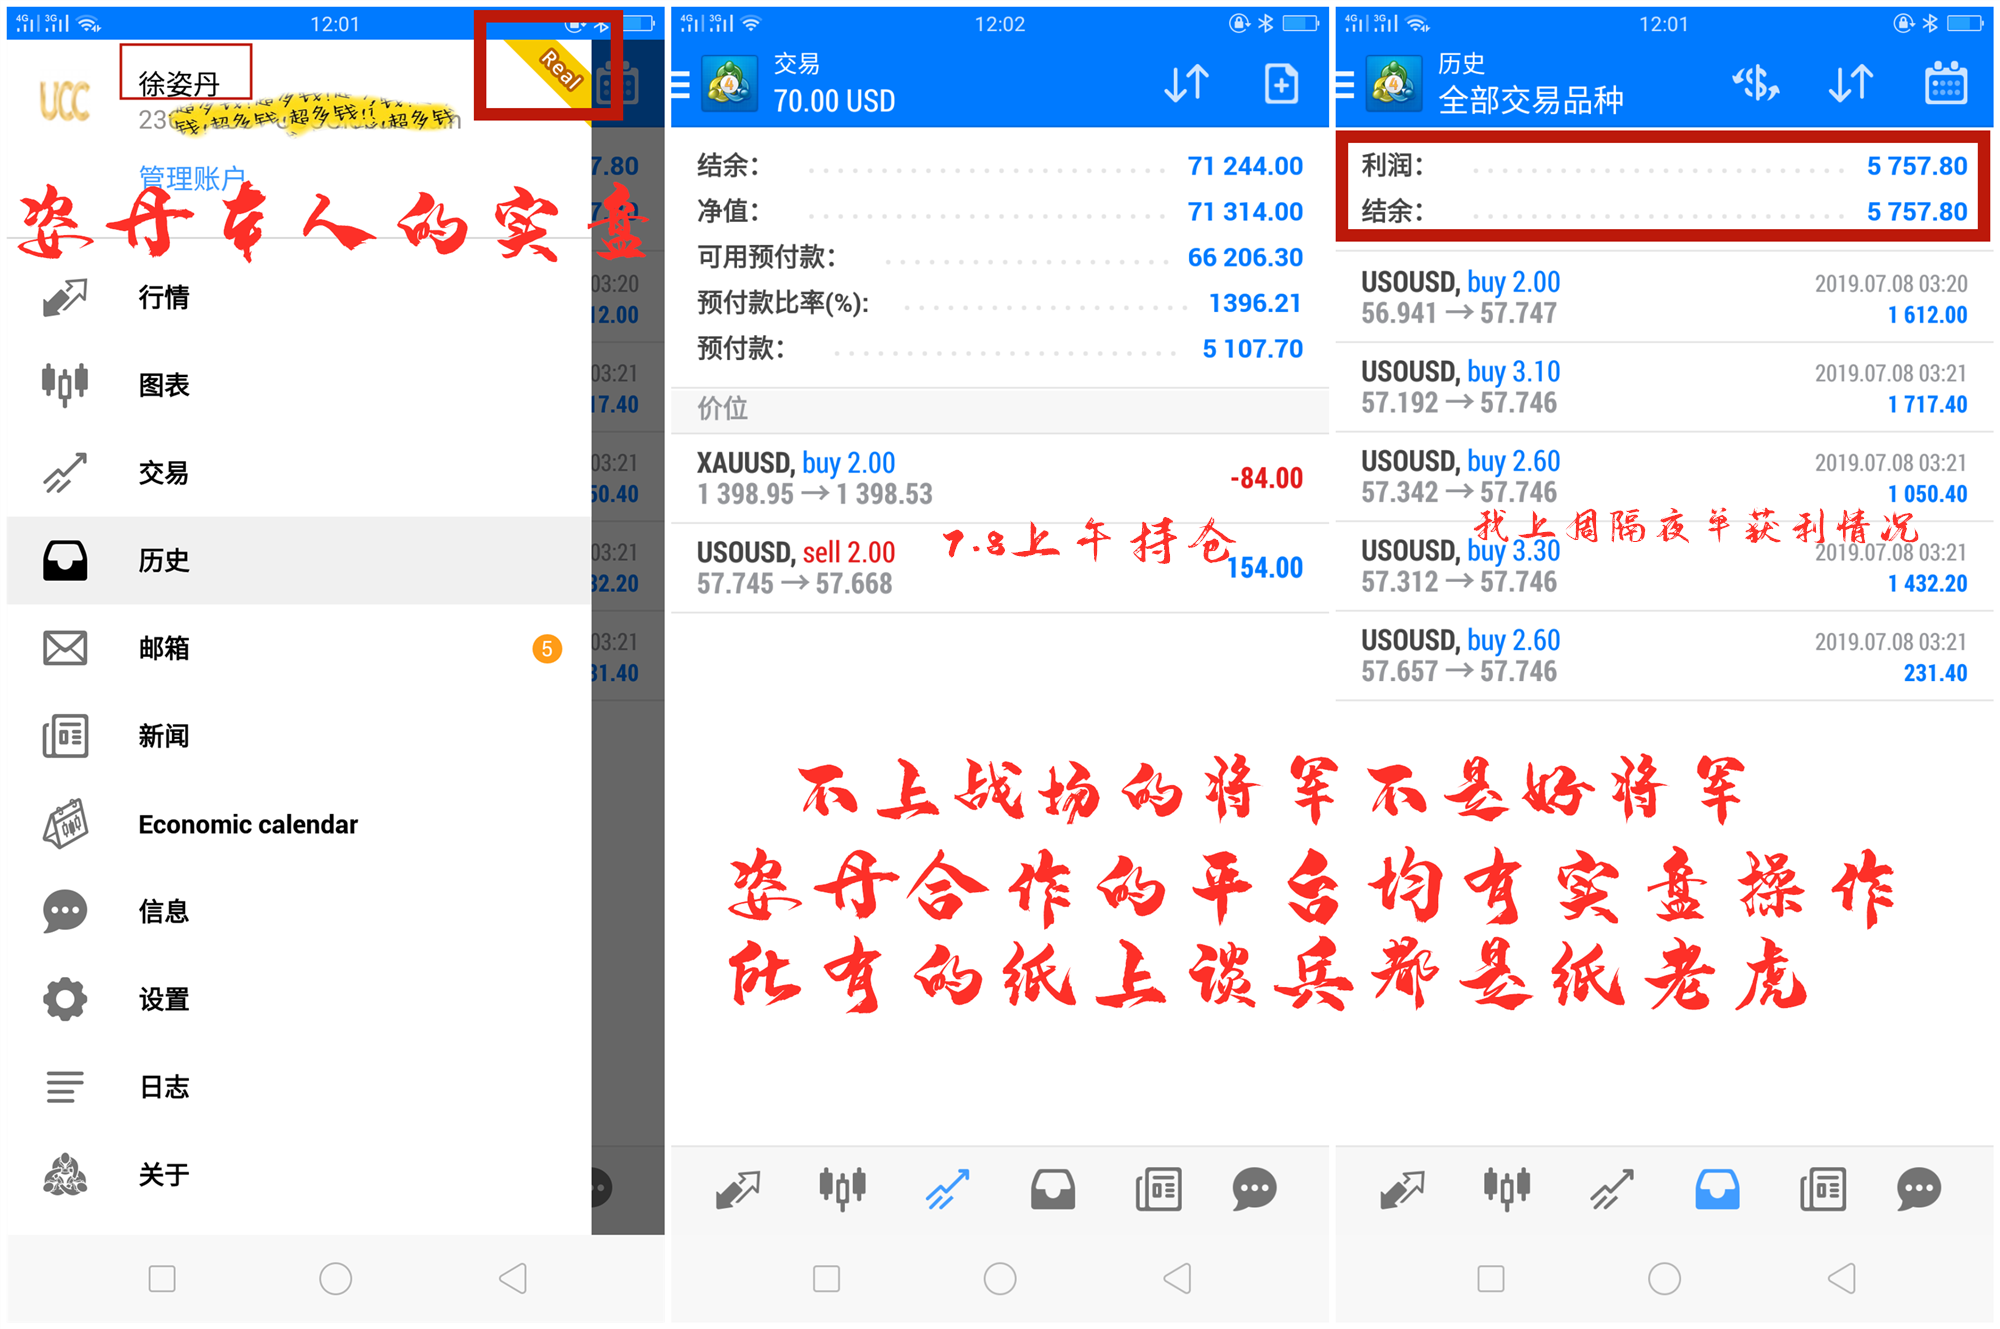The image size is (2000, 1329).
Task: Open calendar date filter in history header
Action: tap(1945, 84)
